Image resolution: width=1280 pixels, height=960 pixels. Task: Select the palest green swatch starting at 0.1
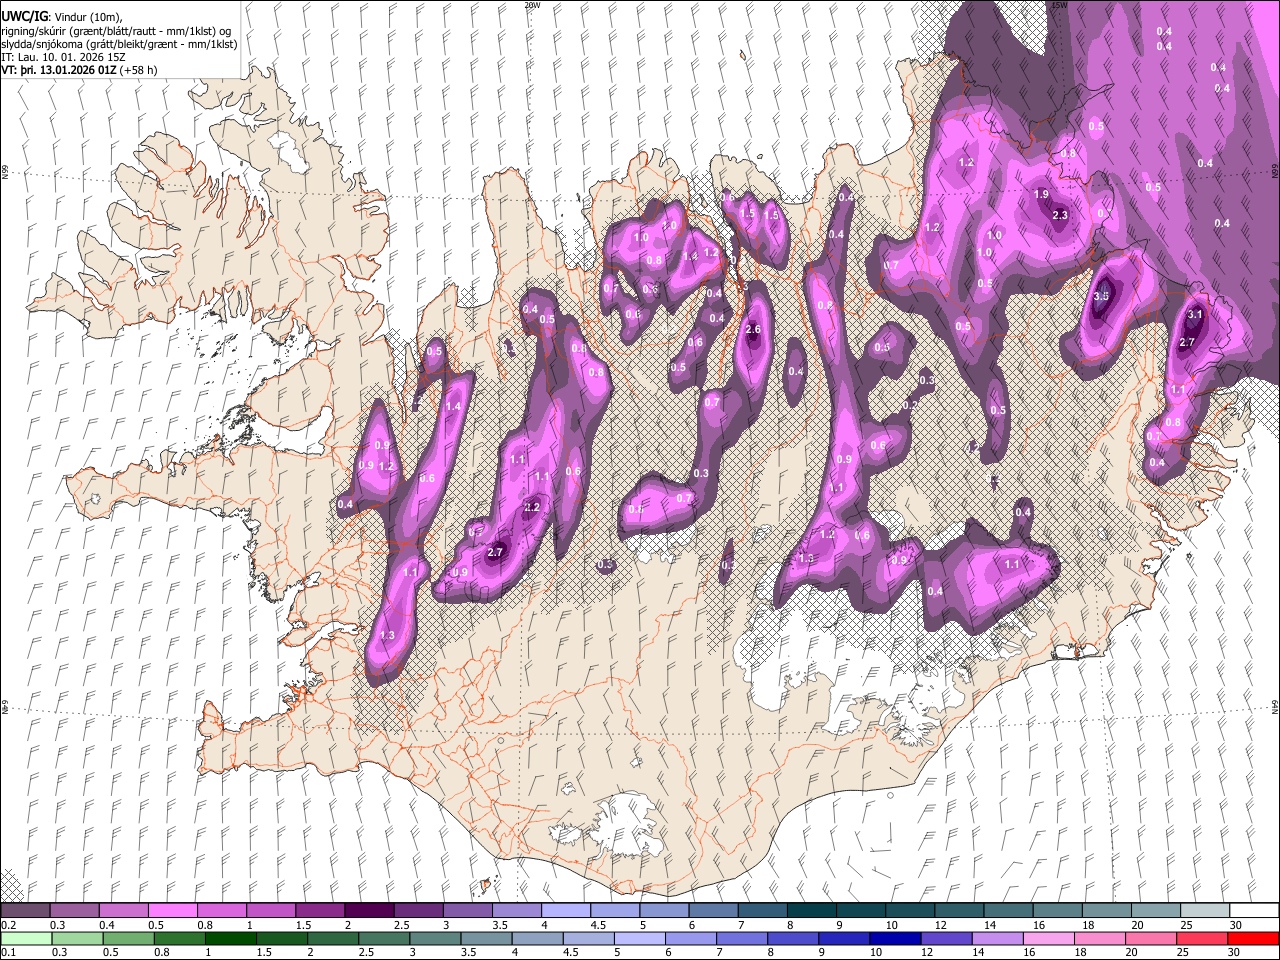26,938
